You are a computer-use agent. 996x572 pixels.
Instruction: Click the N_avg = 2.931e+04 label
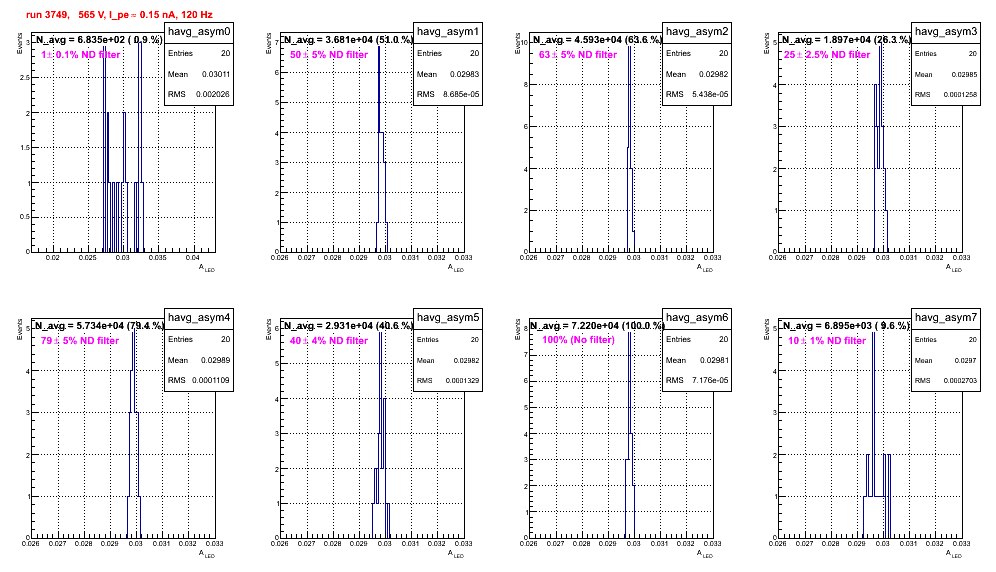click(x=348, y=325)
